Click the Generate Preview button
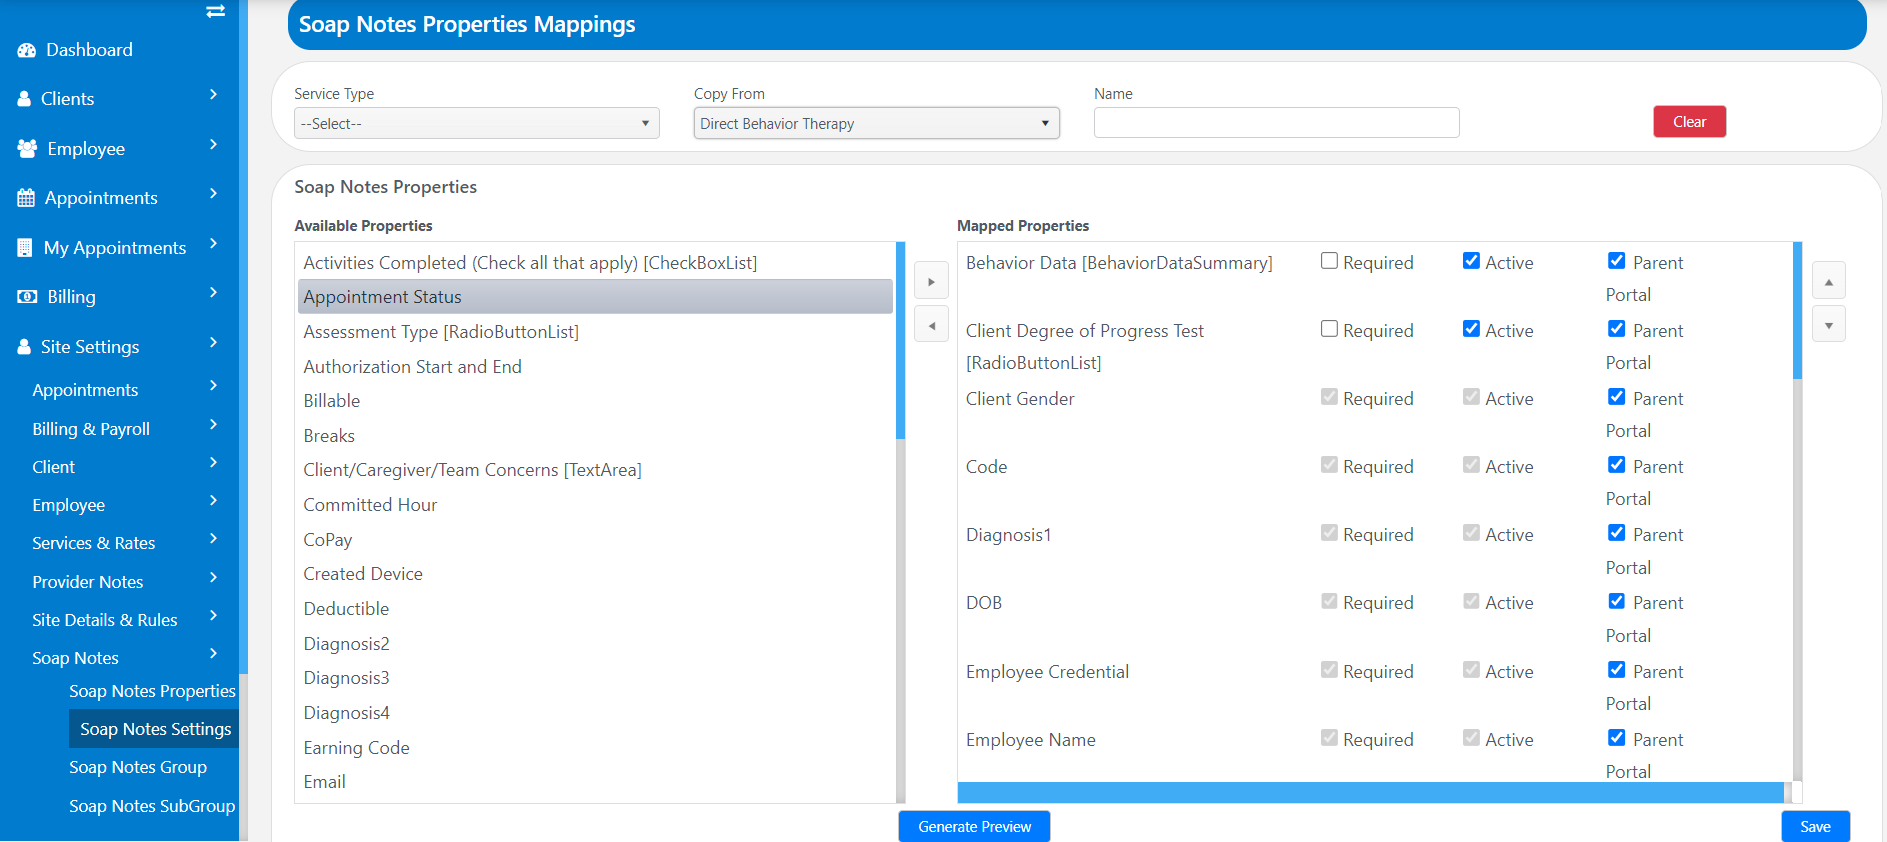 click(974, 827)
